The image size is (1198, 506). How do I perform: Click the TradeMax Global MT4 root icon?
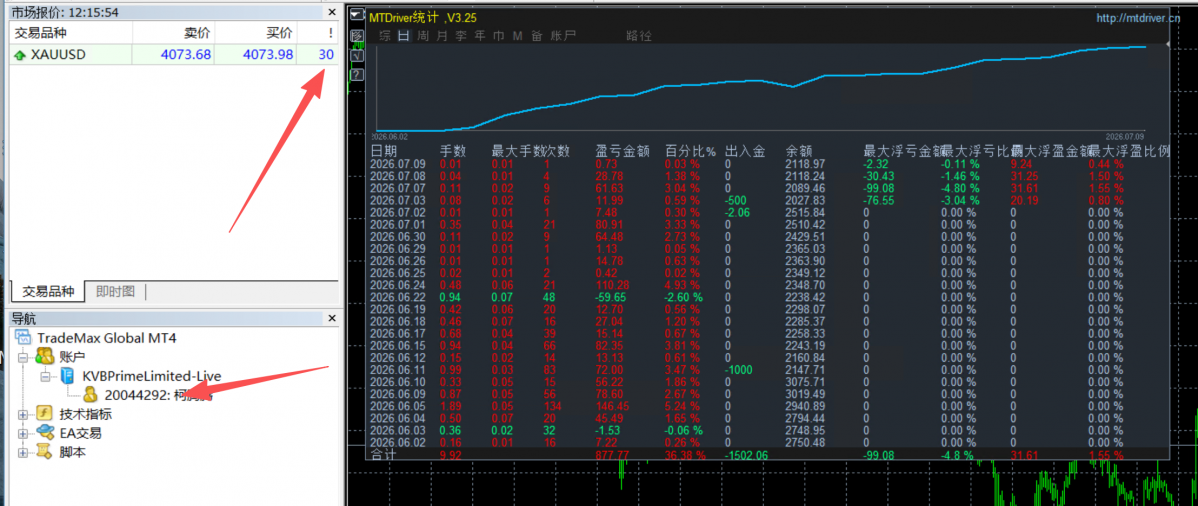point(23,338)
